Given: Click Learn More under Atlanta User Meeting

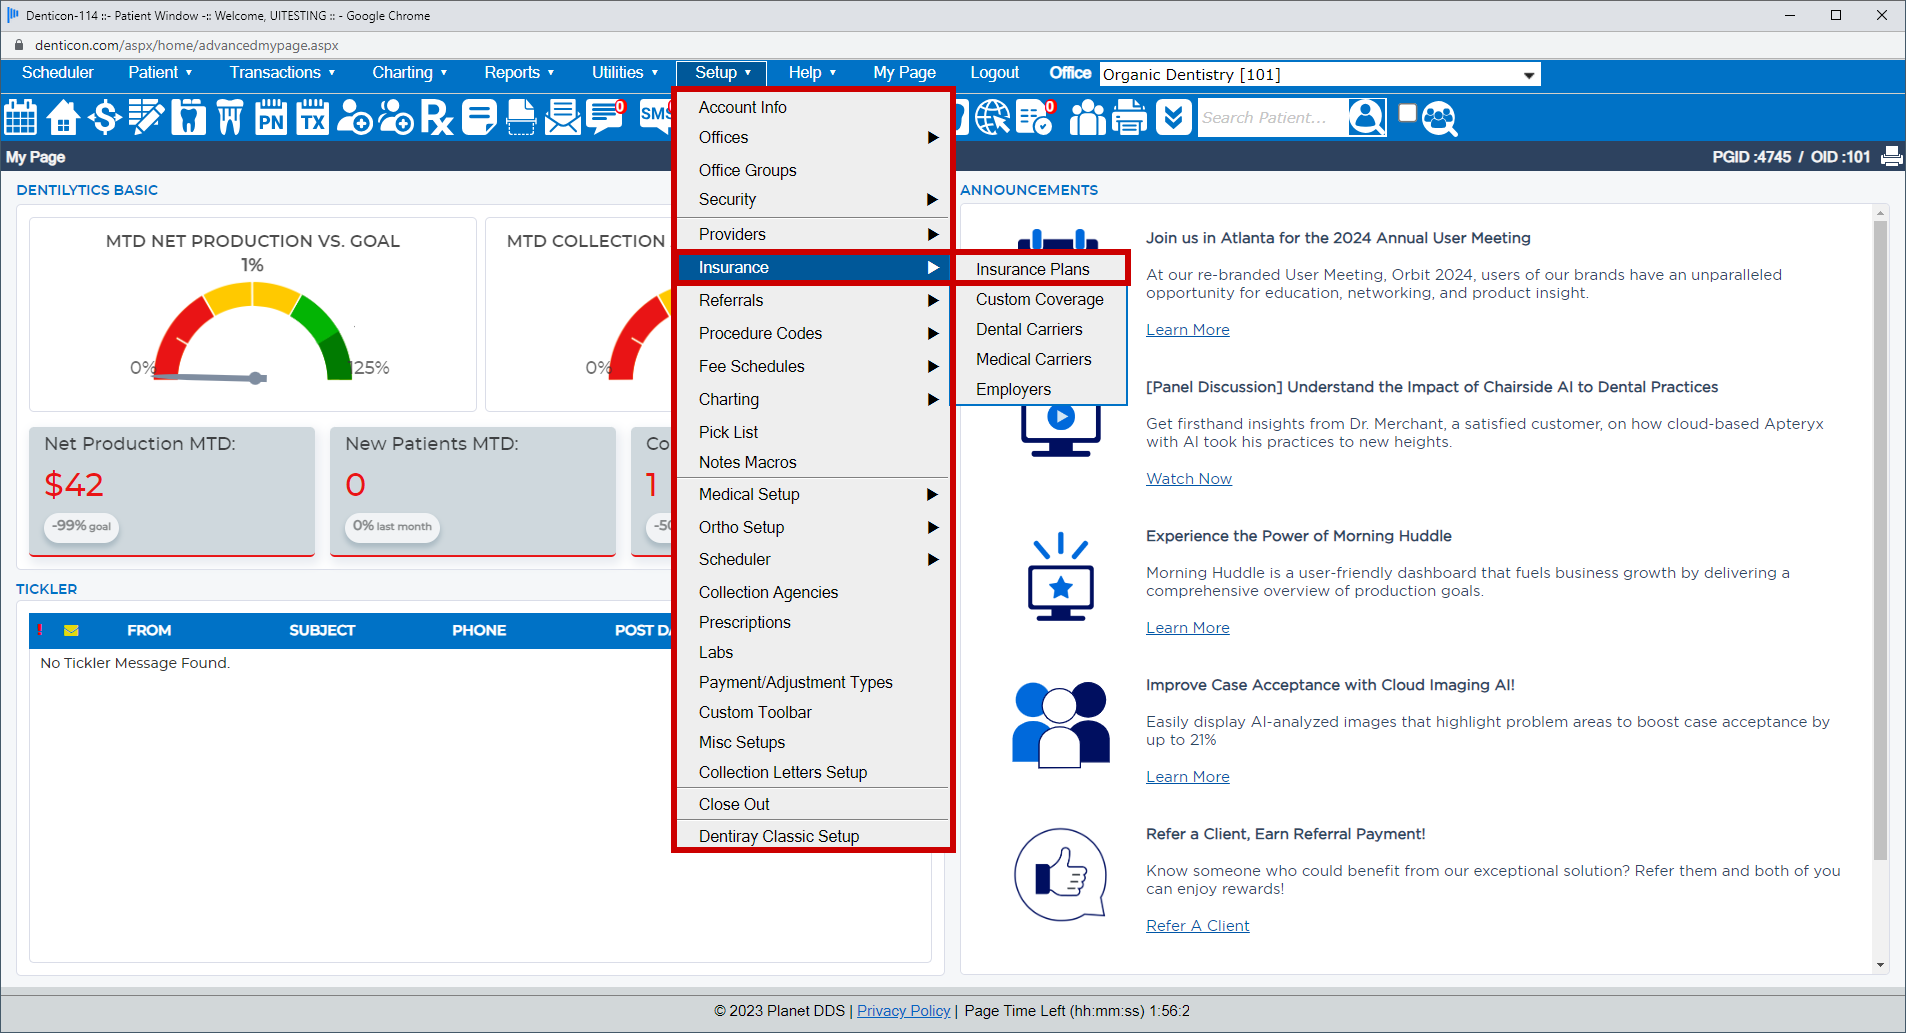Looking at the screenshot, I should [1187, 330].
